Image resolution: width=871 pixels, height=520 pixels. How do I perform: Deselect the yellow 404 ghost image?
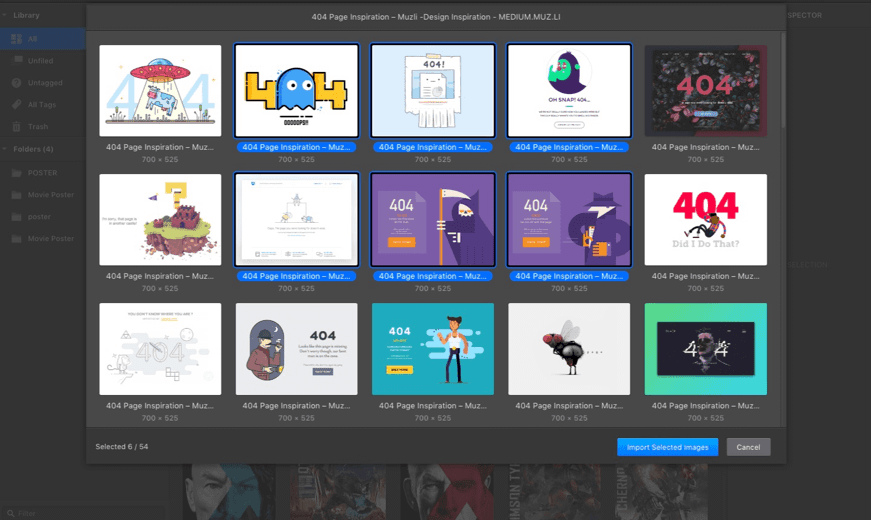(296, 90)
